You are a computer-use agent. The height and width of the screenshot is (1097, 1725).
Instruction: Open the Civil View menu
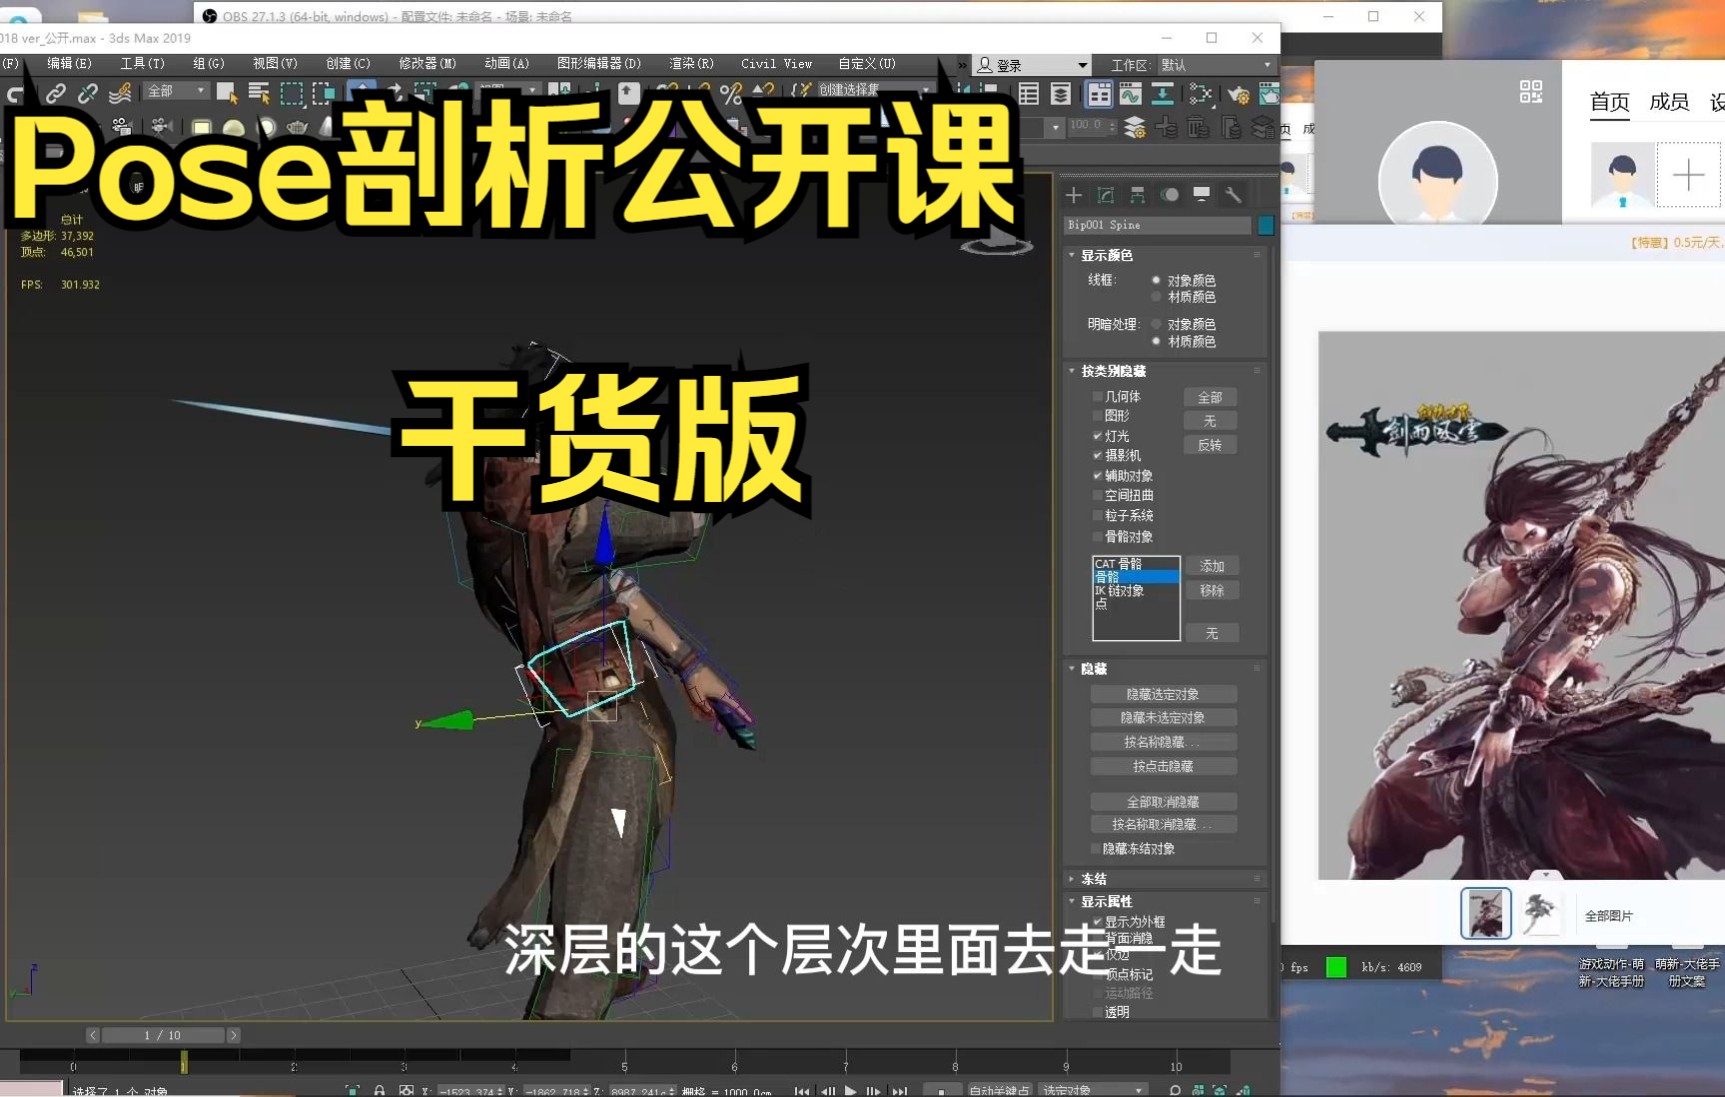pos(776,63)
